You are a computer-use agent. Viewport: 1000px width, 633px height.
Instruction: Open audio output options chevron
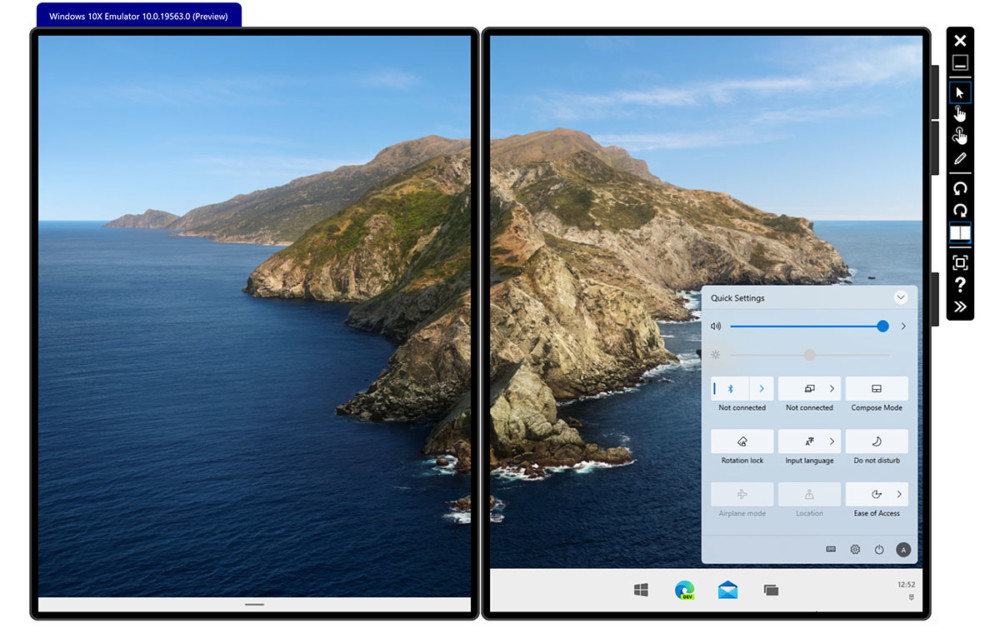tap(903, 326)
